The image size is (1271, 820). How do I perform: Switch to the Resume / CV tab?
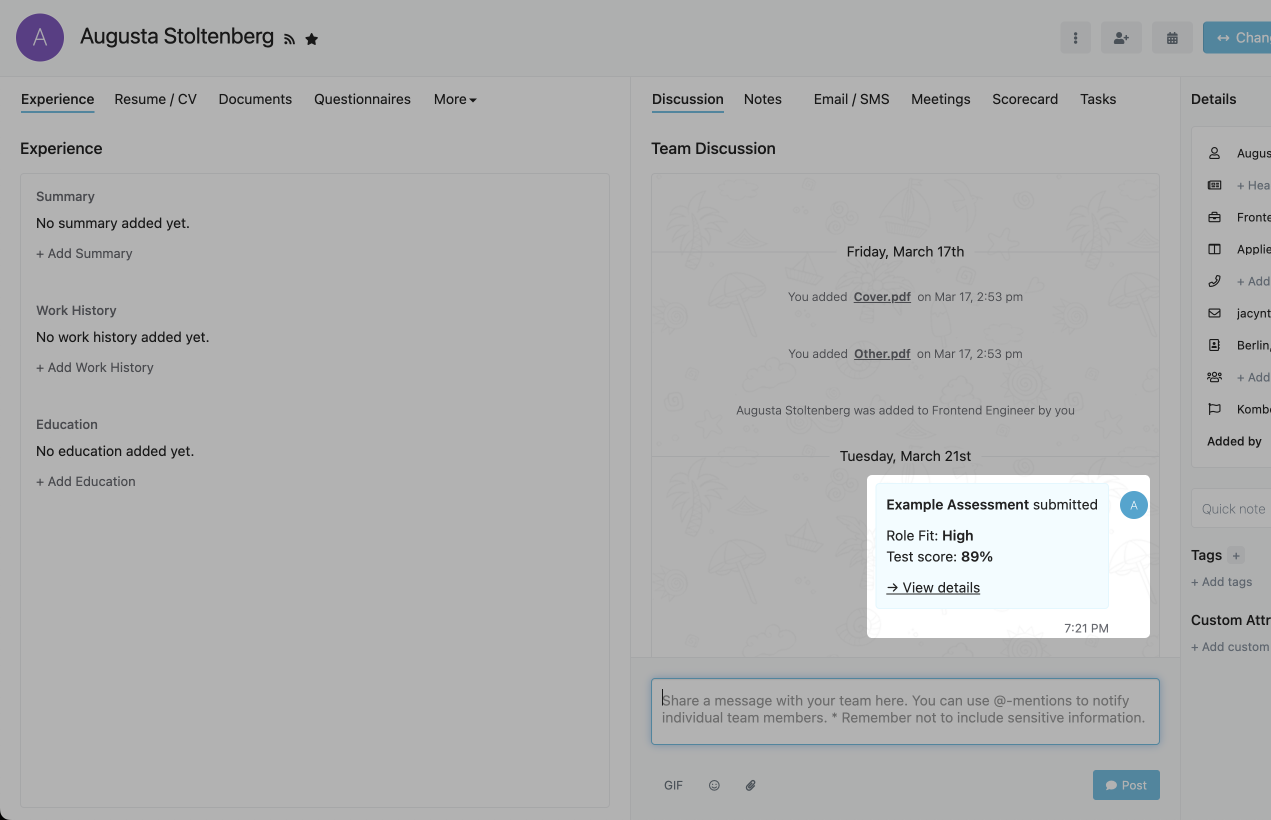(155, 99)
